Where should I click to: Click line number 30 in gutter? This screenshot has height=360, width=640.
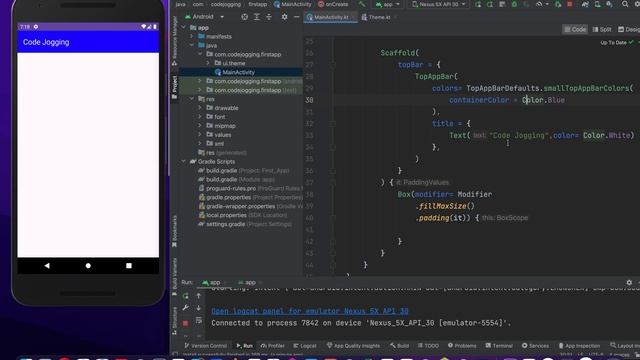[309, 100]
